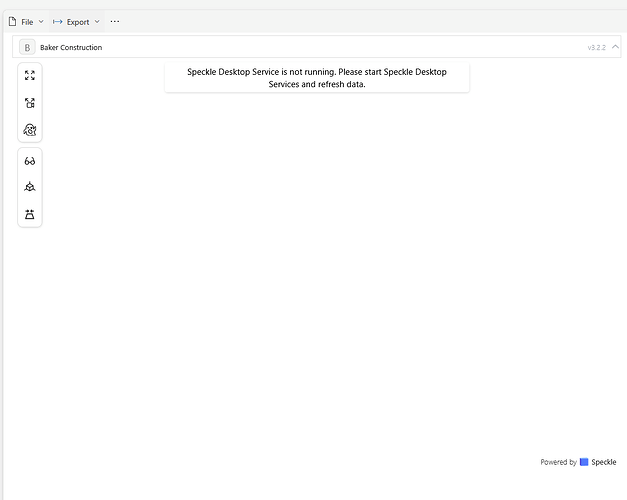This screenshot has height=500, width=627.
Task: Open the Export menu
Action: tap(77, 22)
